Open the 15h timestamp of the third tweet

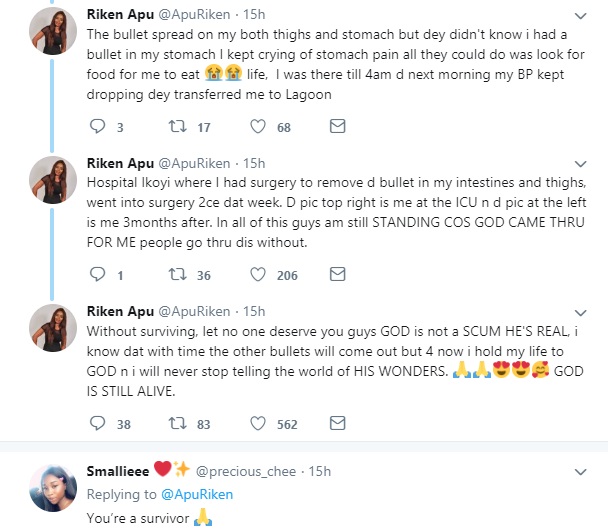[x=254, y=311]
